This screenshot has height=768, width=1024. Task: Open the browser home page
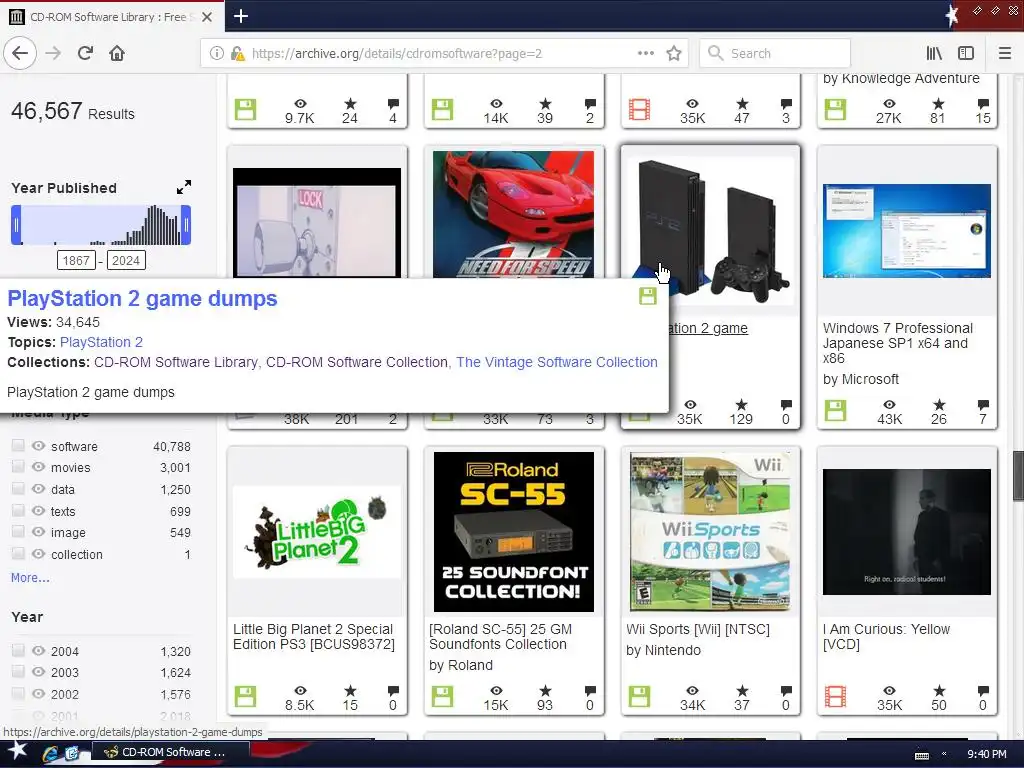[x=117, y=53]
